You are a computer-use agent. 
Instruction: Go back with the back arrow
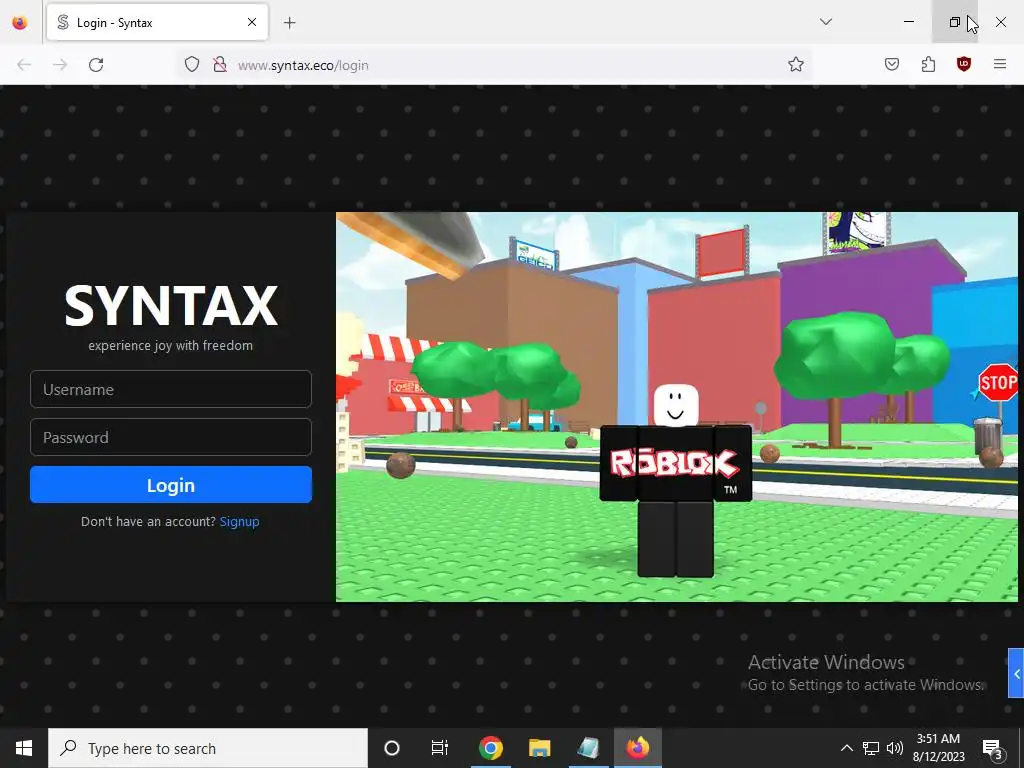(x=24, y=65)
